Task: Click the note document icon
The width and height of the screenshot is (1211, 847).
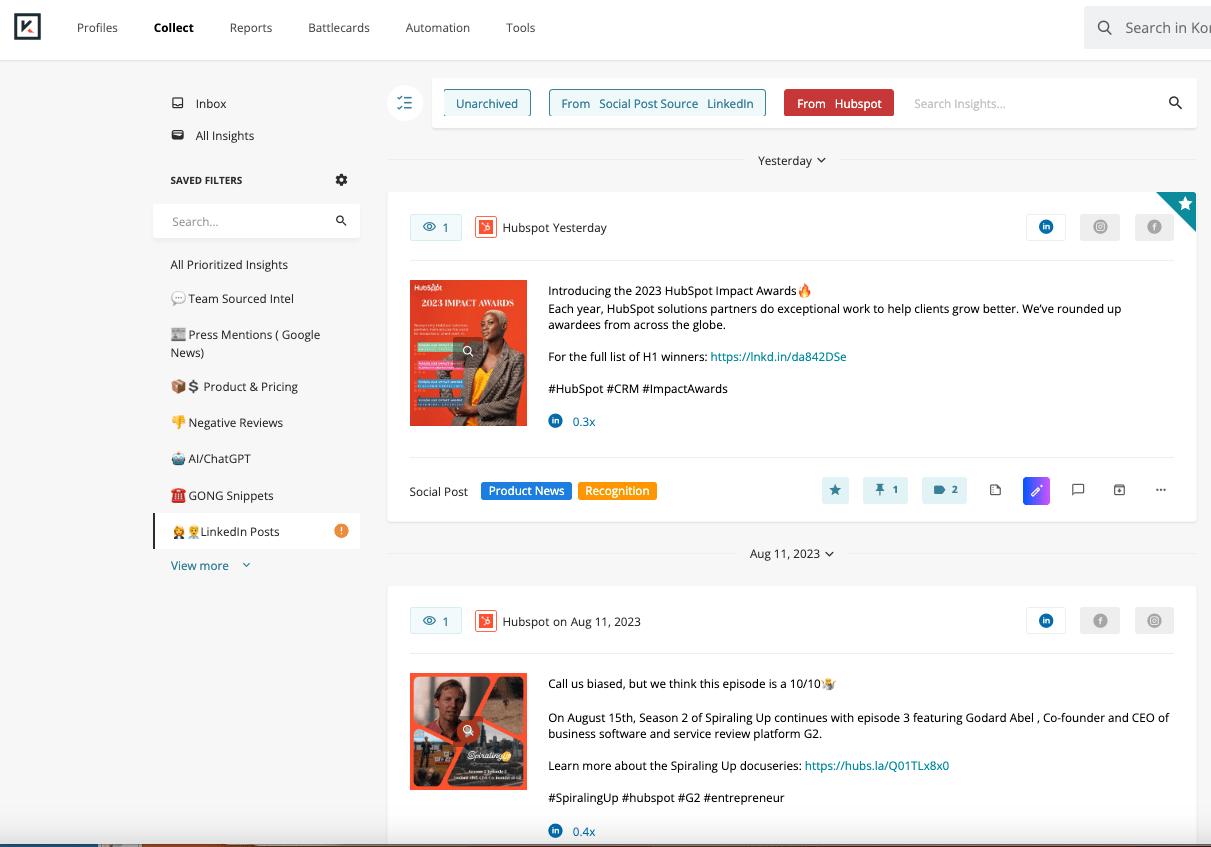Action: (x=995, y=490)
